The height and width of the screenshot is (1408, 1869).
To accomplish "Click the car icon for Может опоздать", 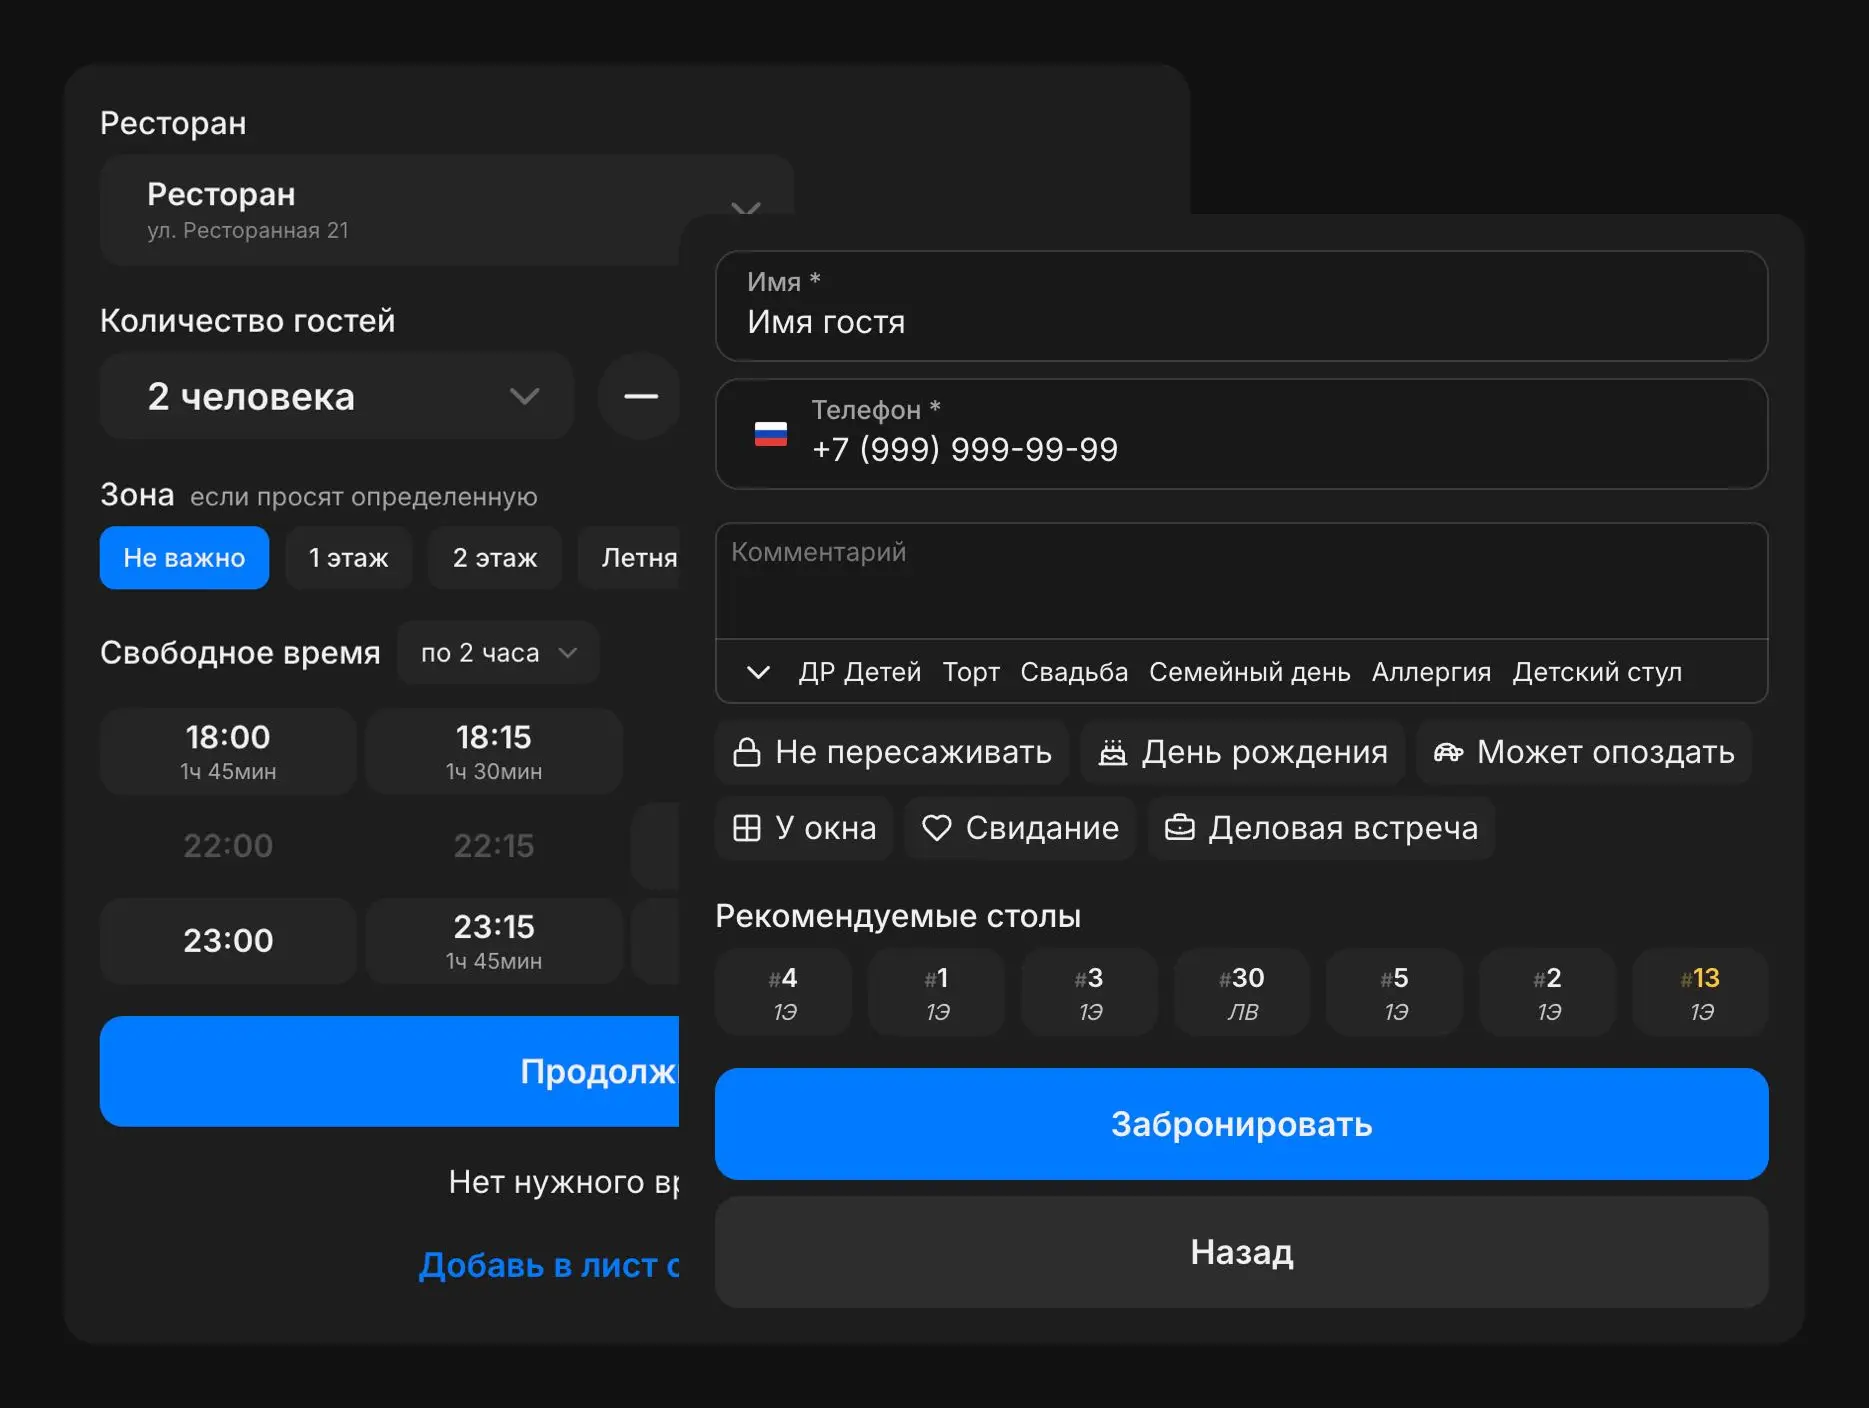I will tap(1448, 752).
